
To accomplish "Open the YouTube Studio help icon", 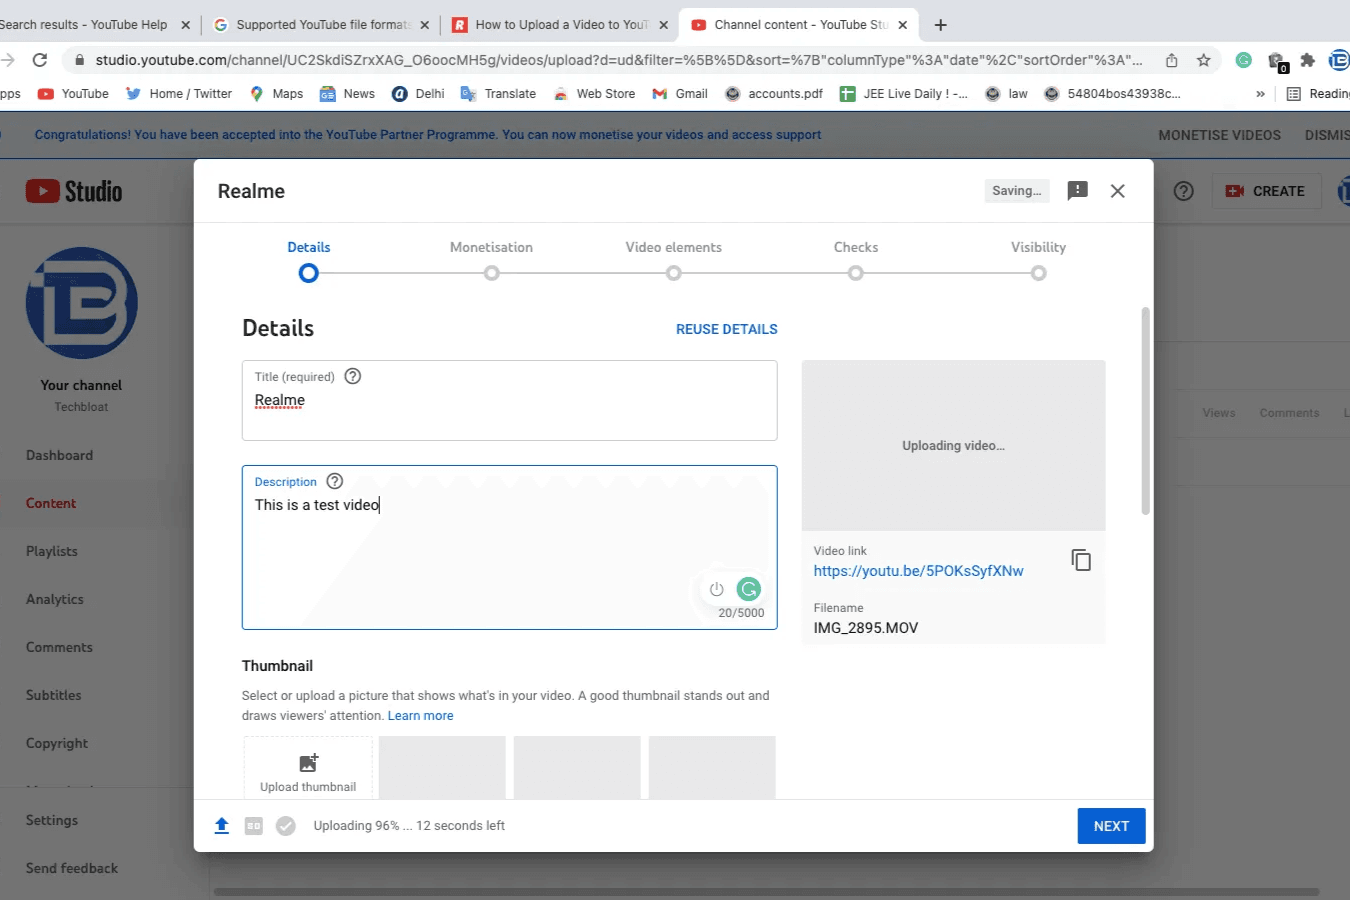I will click(x=1184, y=191).
